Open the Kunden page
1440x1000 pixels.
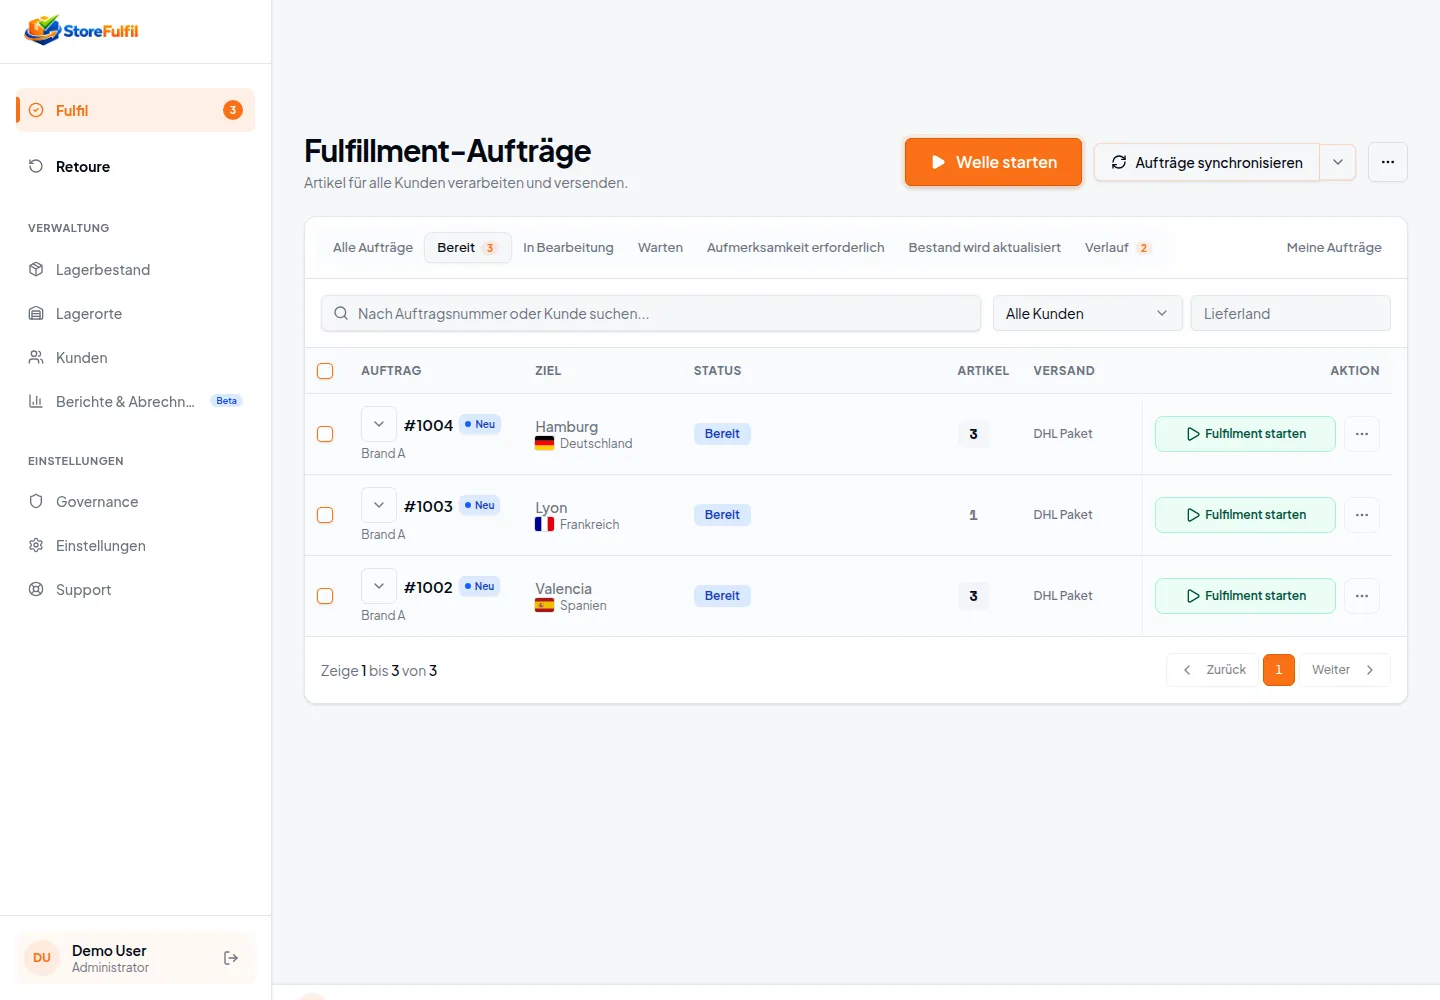[135, 358]
